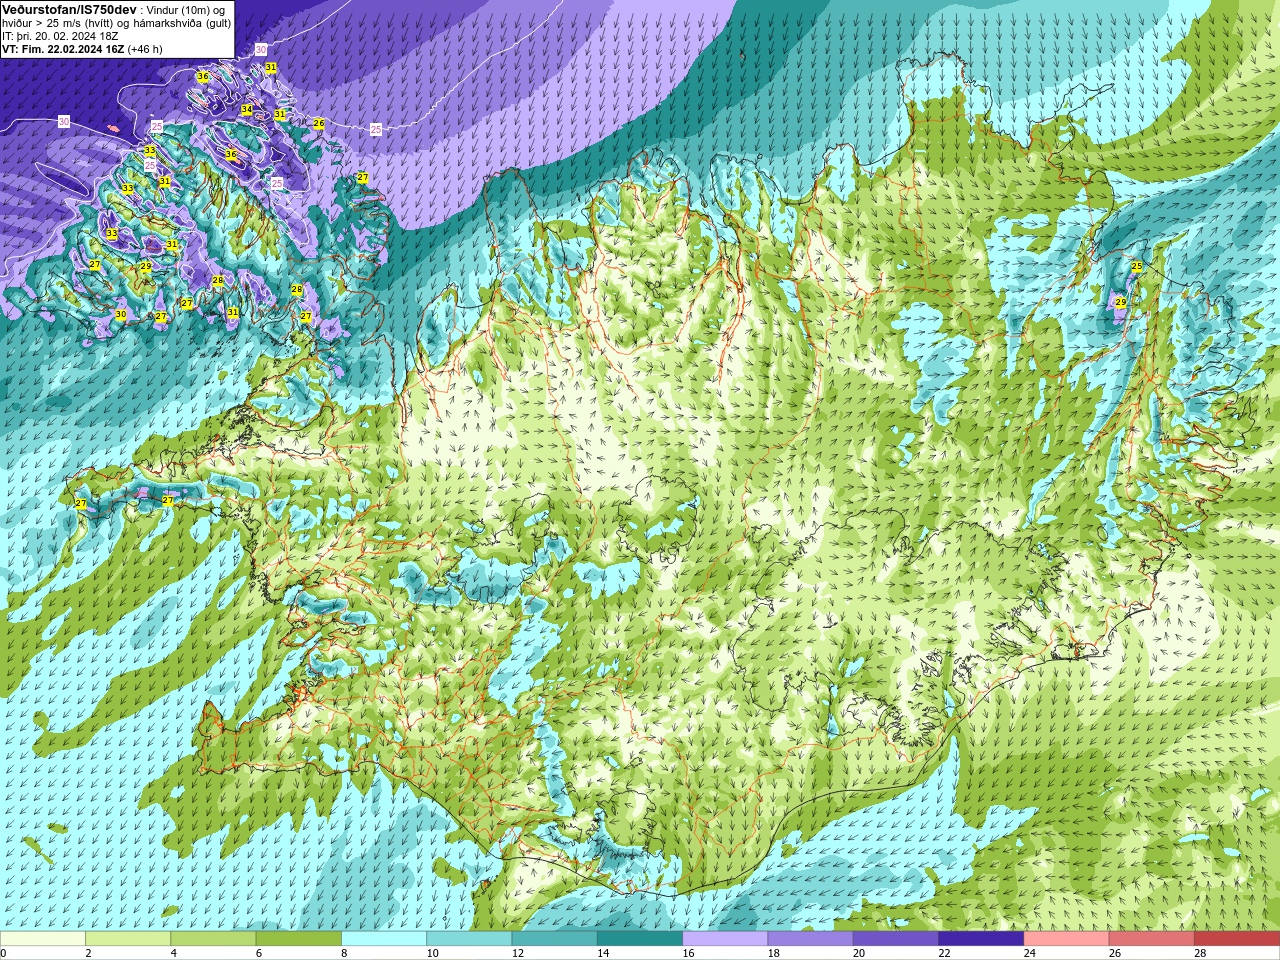Select the dark teal 14–16 legend swatch
The height and width of the screenshot is (960, 1280).
point(640,939)
